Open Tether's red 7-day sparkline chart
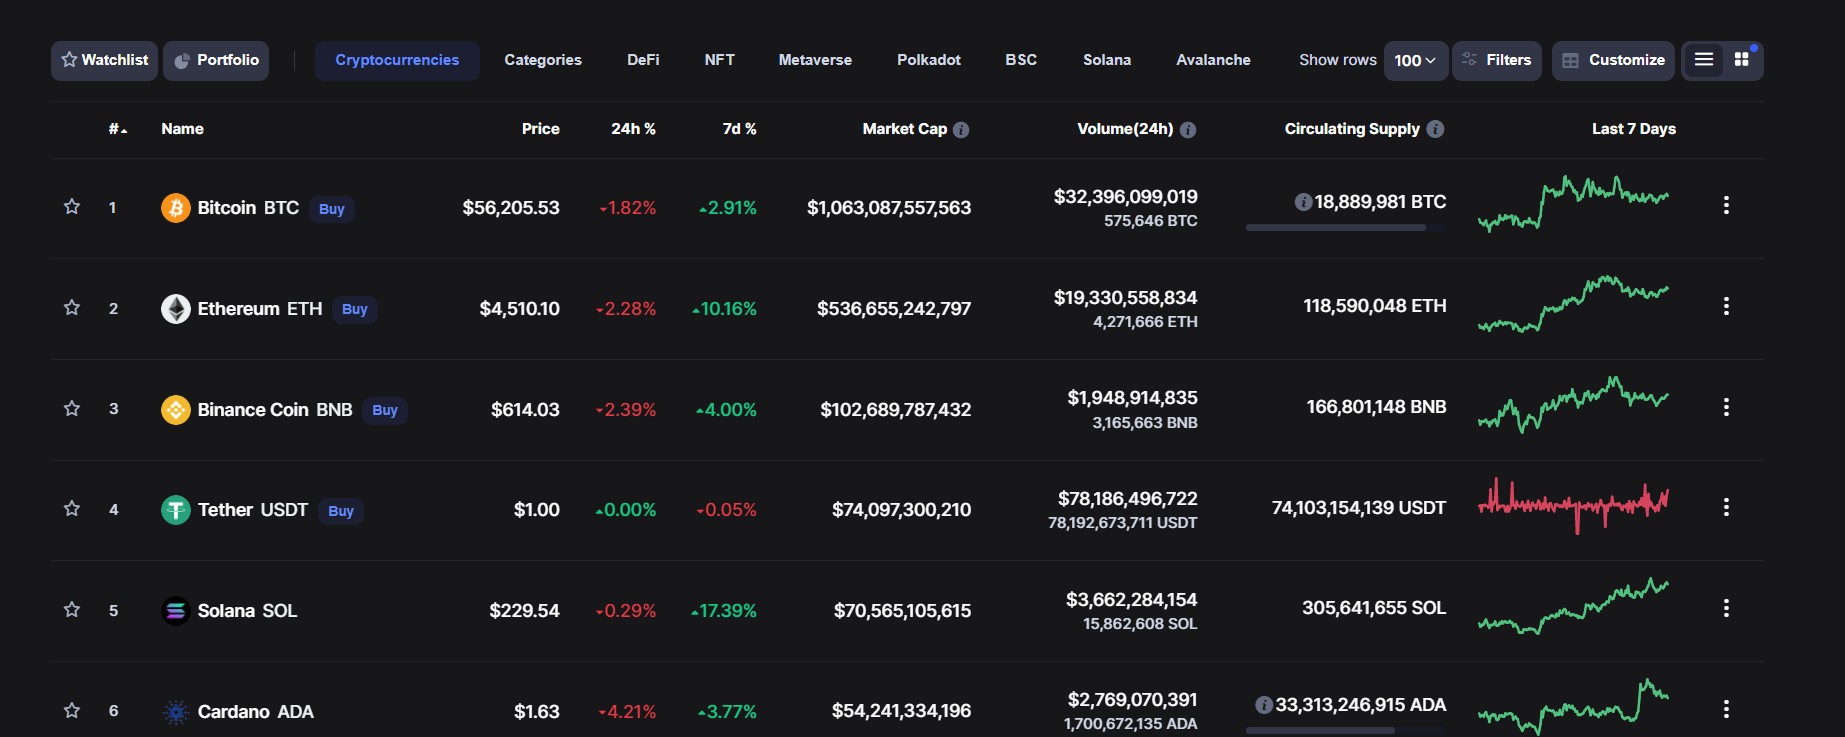The height and width of the screenshot is (737, 1845). click(1573, 506)
